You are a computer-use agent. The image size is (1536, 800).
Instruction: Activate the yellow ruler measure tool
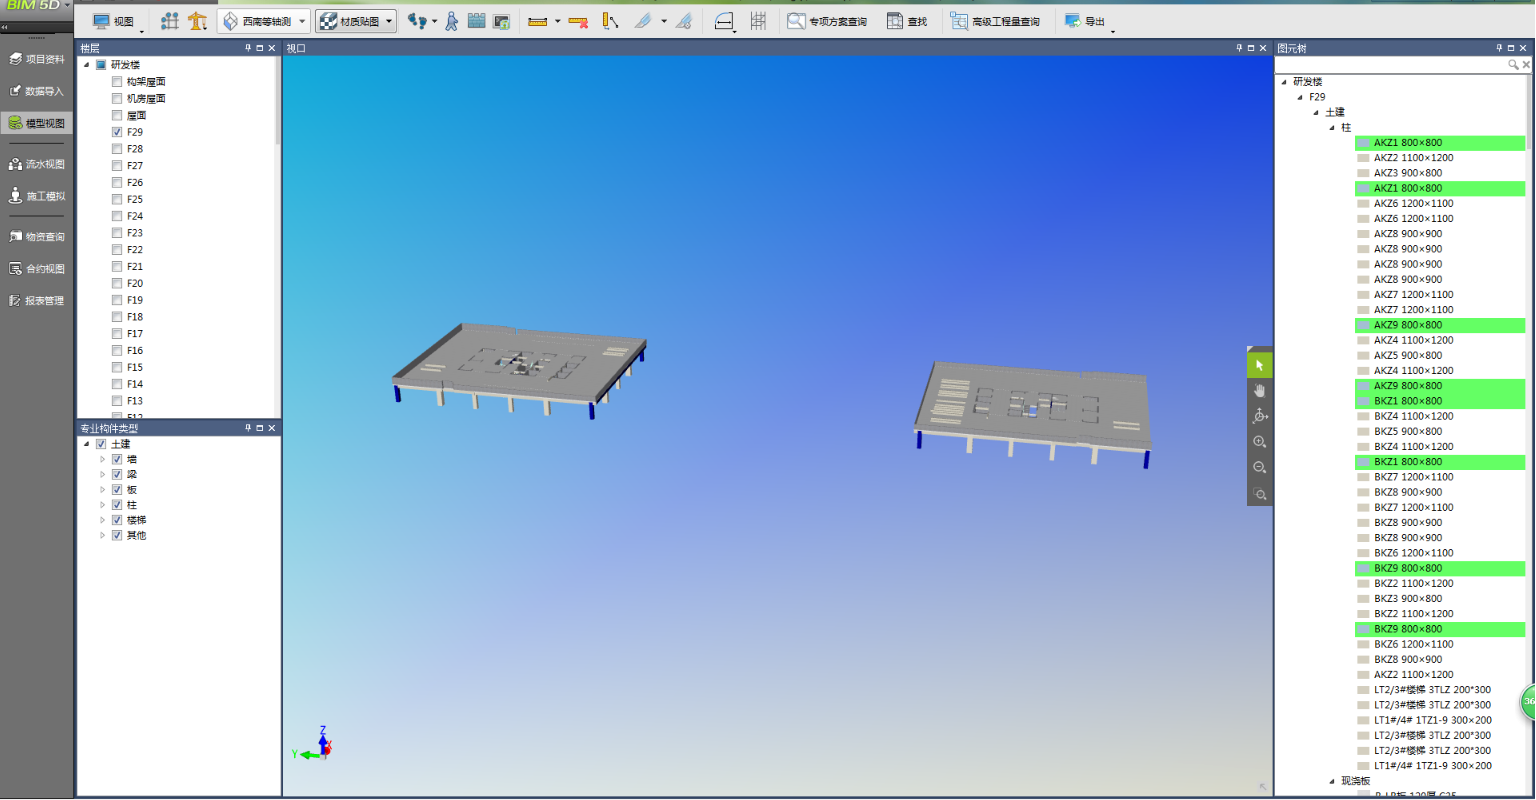tap(537, 21)
